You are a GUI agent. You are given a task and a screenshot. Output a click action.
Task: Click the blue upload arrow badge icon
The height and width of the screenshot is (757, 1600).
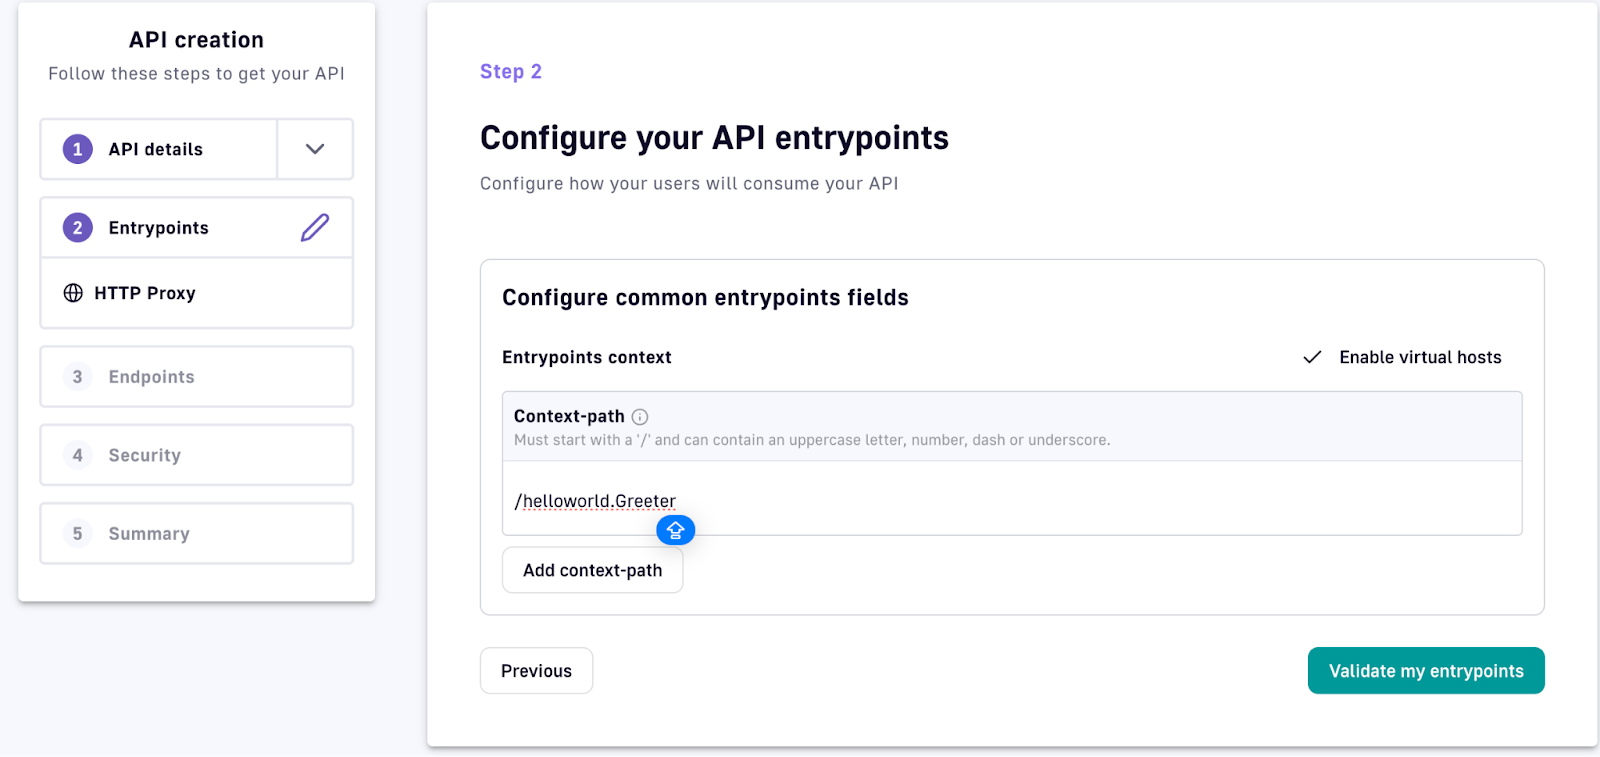[x=676, y=530]
